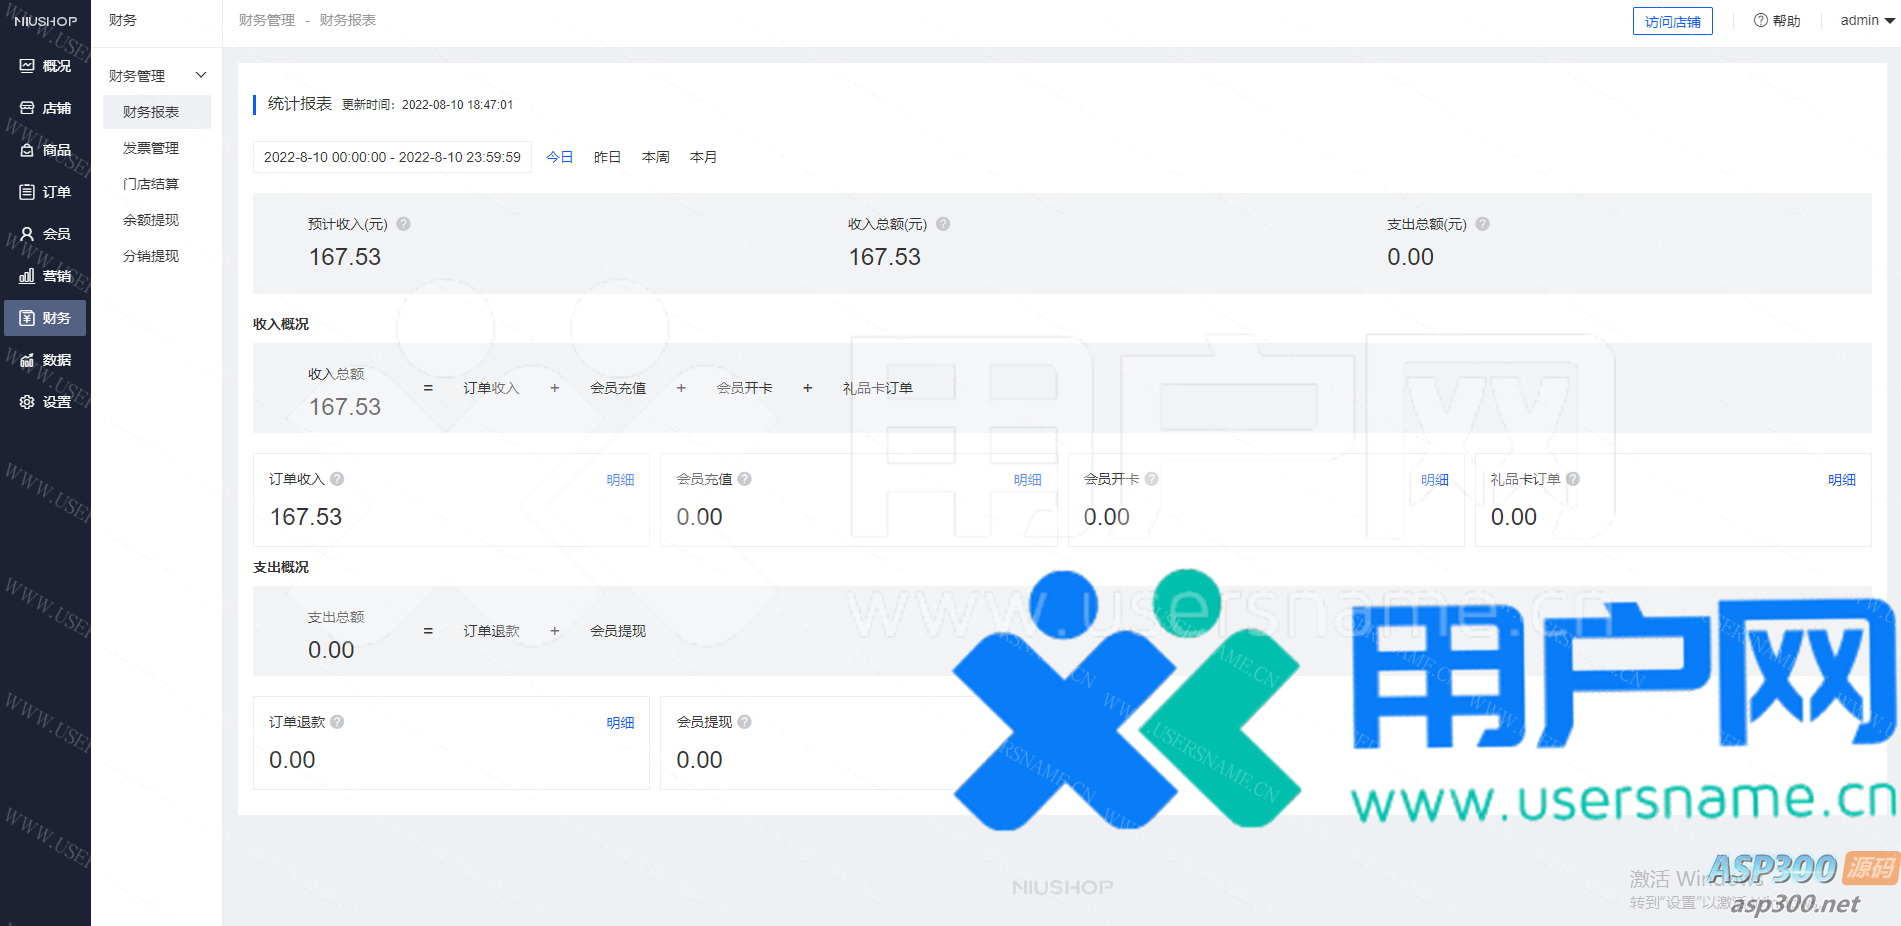Click 财务管理 breadcrumb
Viewport: 1901px width, 926px height.
tap(267, 20)
